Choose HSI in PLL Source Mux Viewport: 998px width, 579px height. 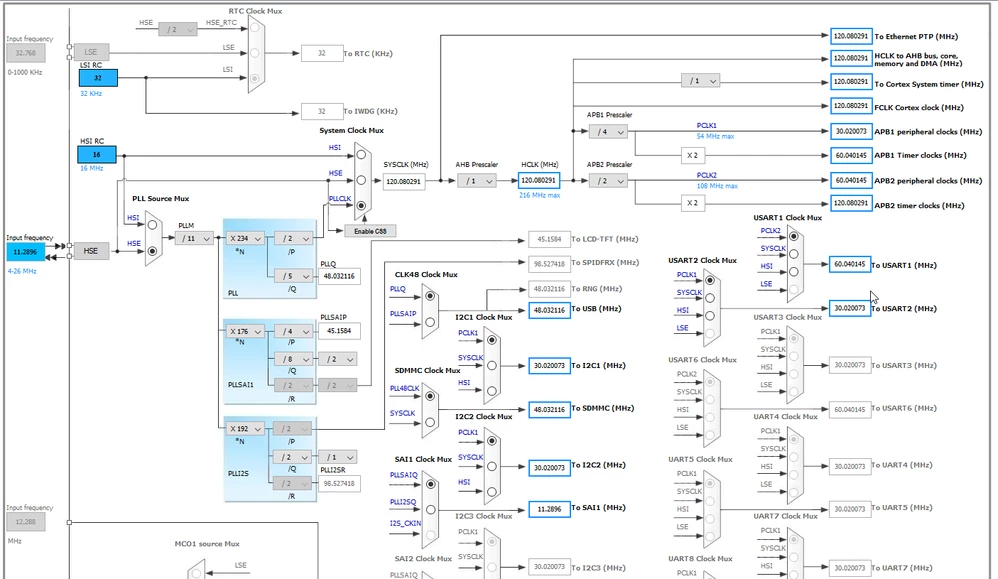152,225
